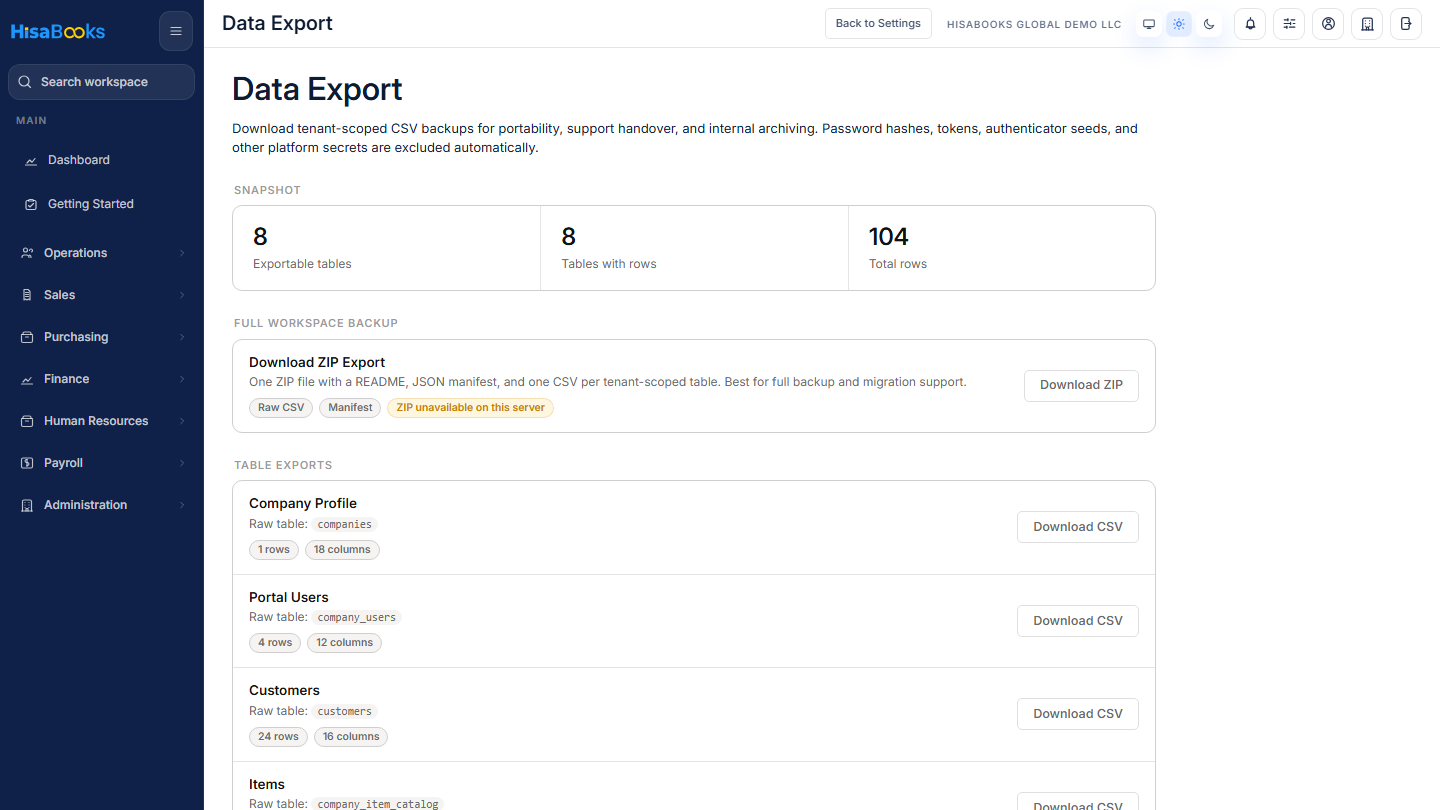Click the 4 rows badge

275,643
